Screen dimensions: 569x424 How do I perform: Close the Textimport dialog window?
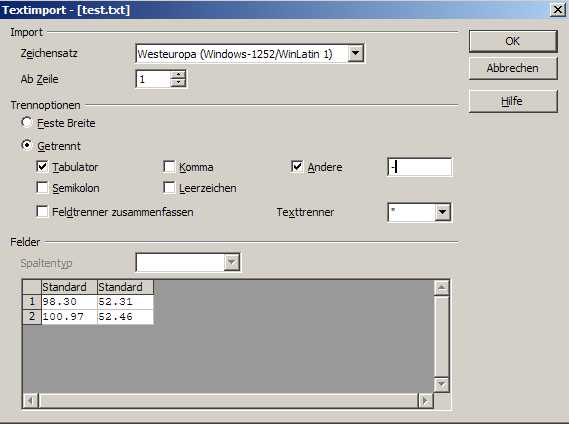558,9
